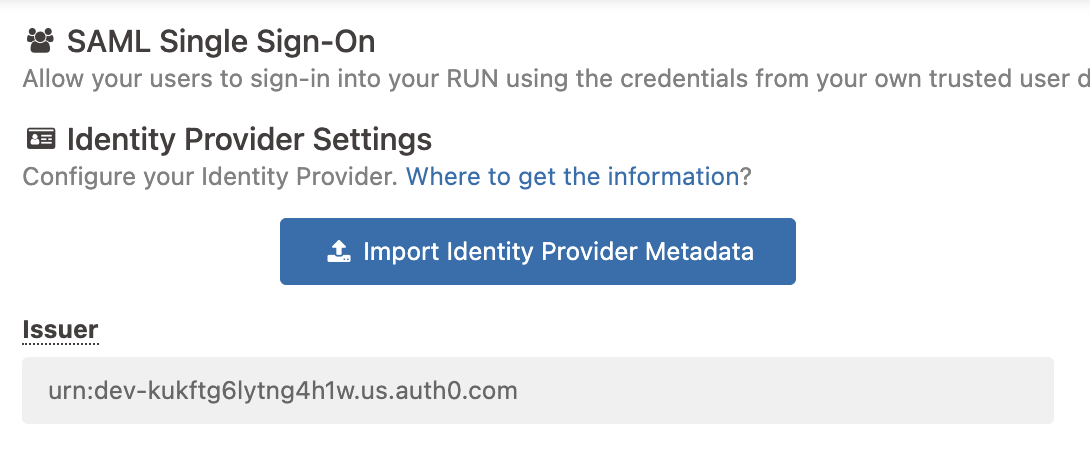Click the Identity Provider Settings heading
The width and height of the screenshot is (1090, 466).
(249, 138)
